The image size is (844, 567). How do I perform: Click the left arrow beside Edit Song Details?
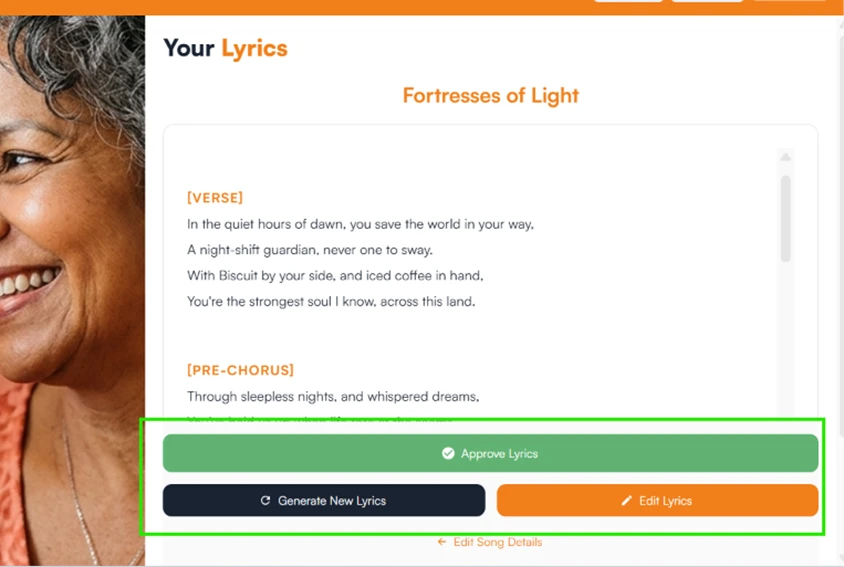pos(441,542)
